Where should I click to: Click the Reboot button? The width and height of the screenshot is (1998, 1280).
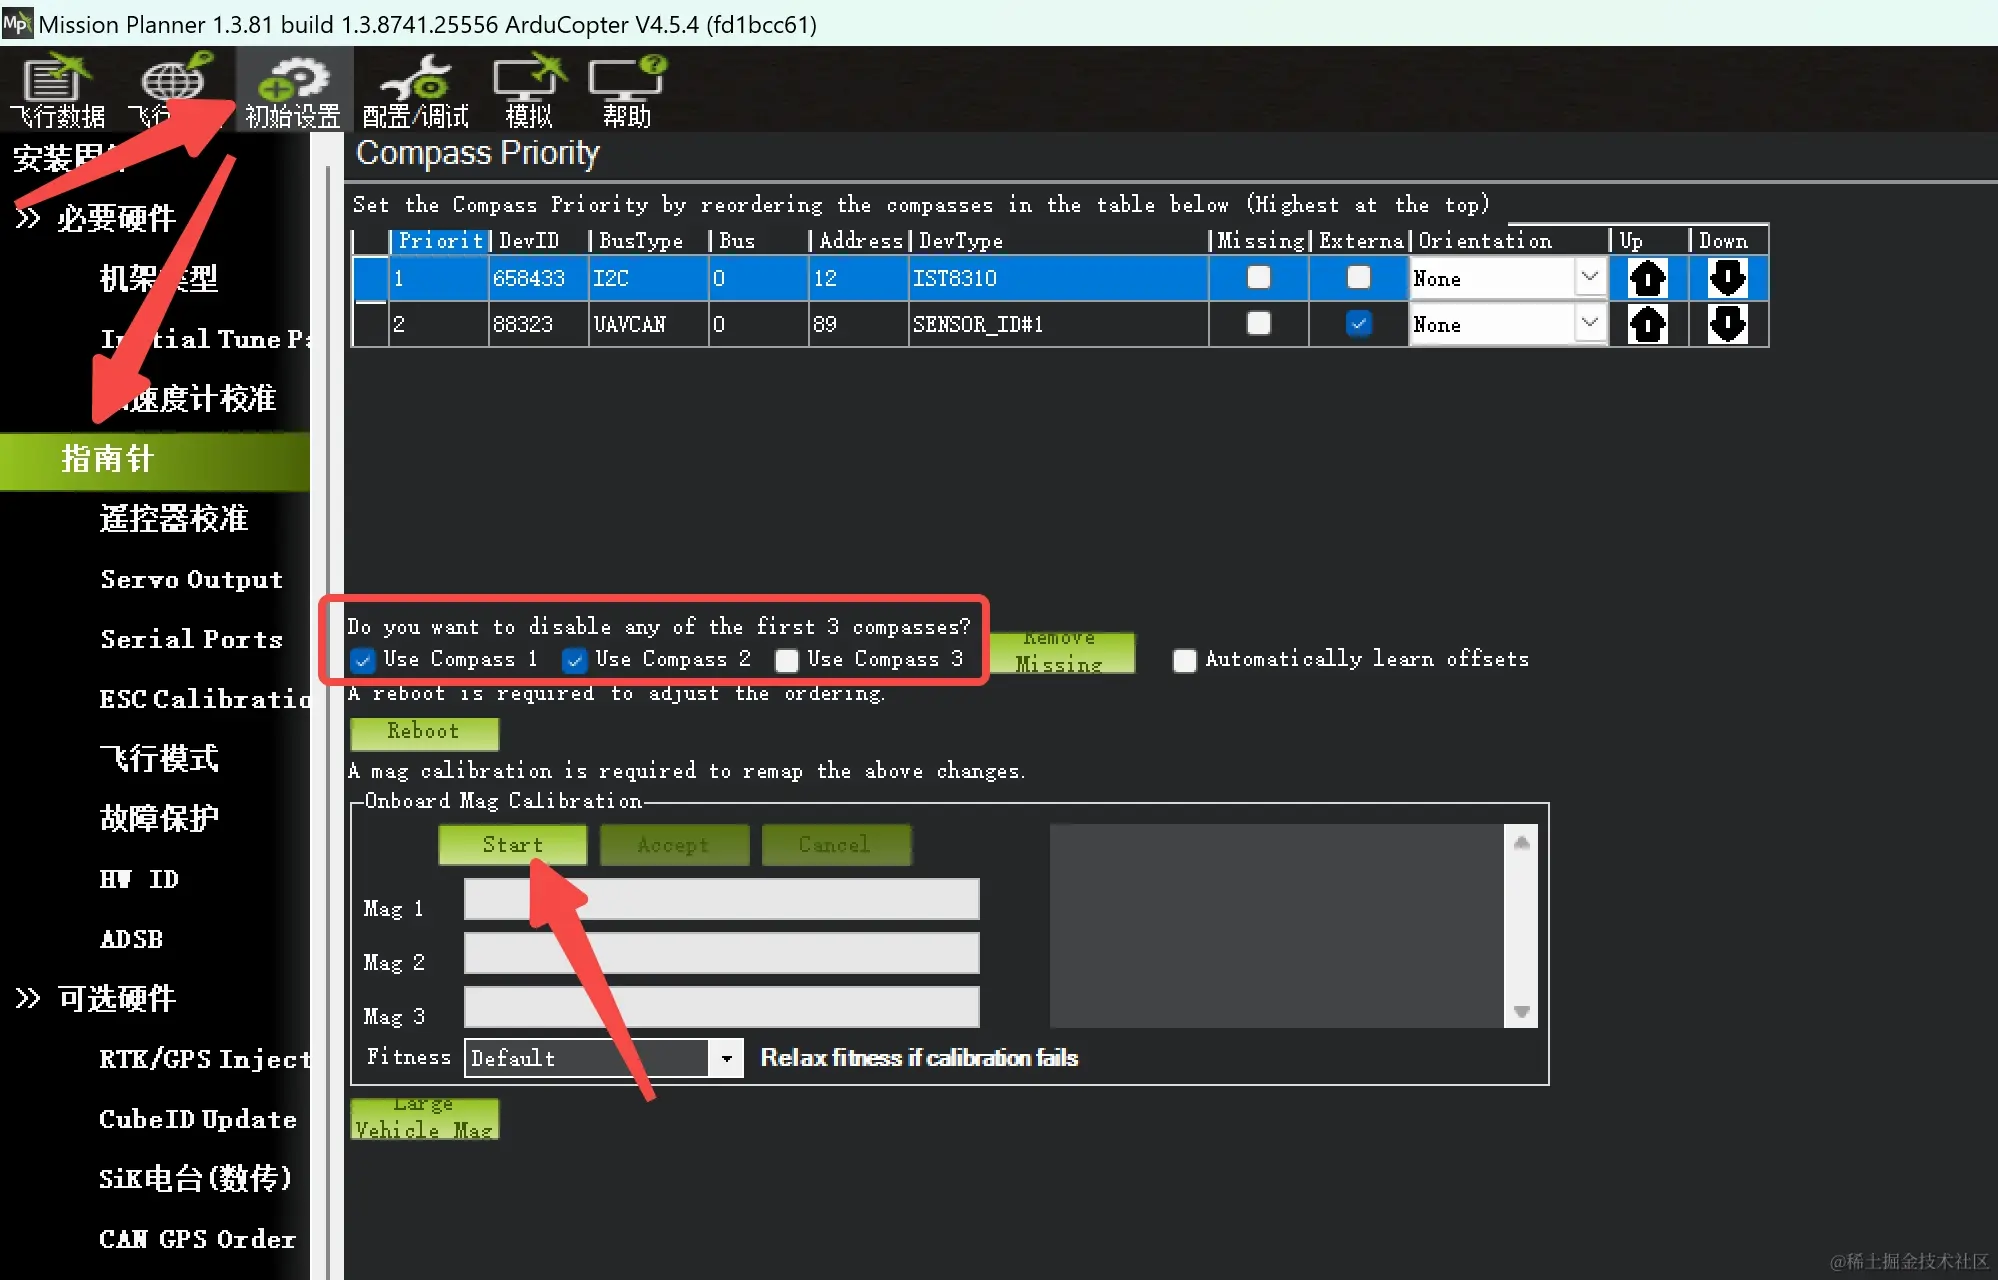(x=424, y=732)
